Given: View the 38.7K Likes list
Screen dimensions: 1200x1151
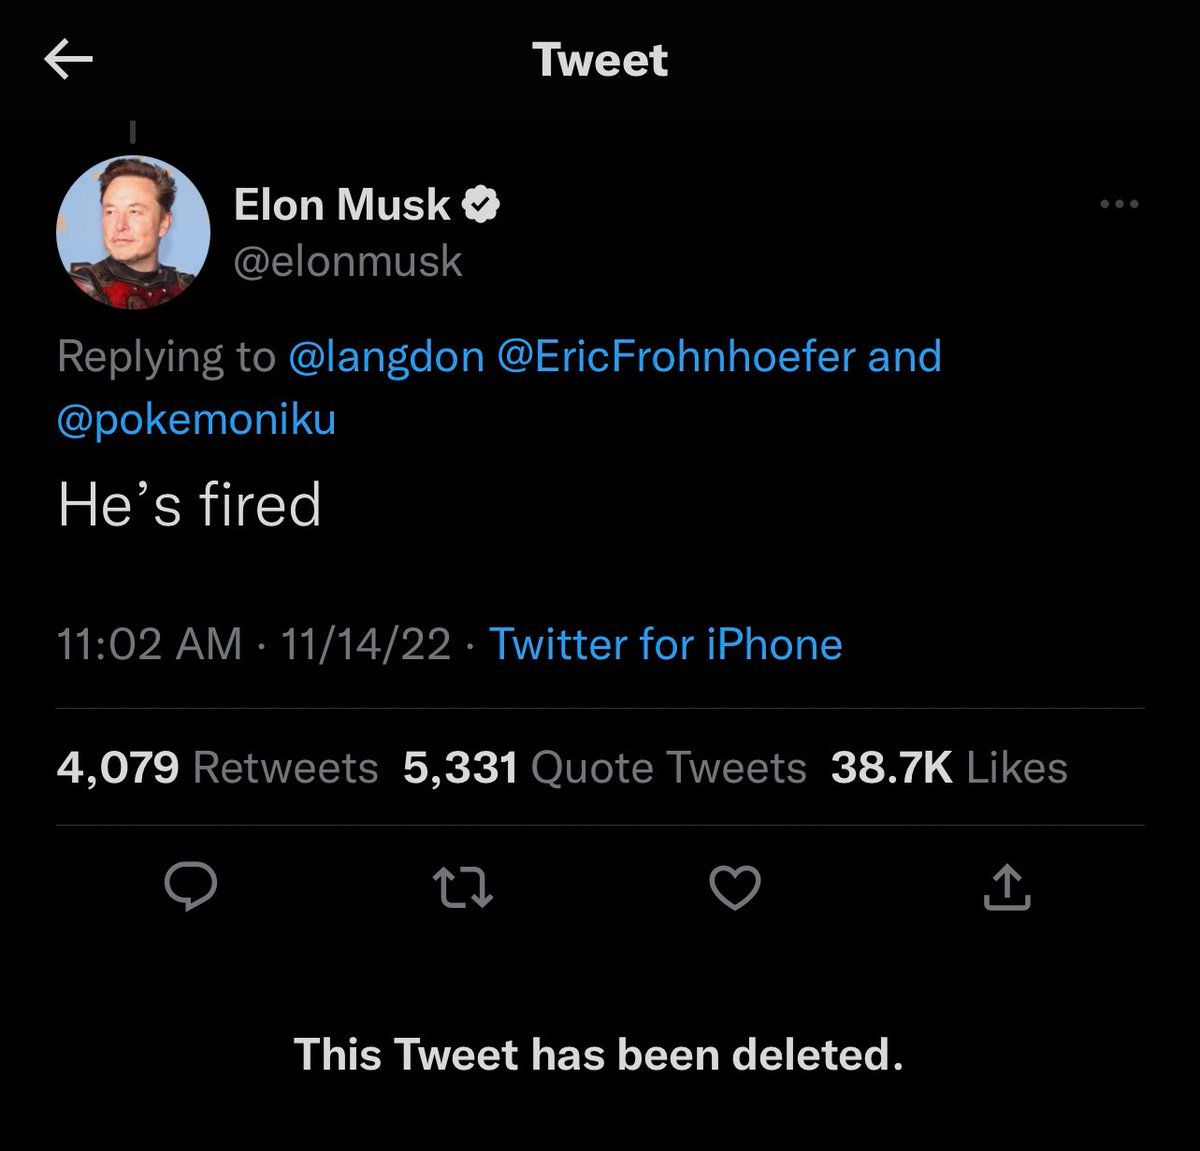Looking at the screenshot, I should click(x=949, y=768).
